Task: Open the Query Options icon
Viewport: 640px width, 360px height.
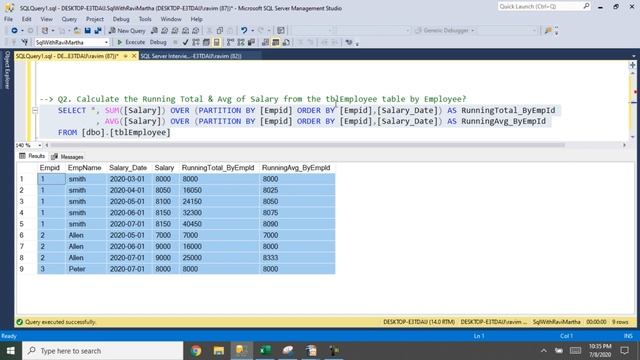Action: tap(206, 42)
